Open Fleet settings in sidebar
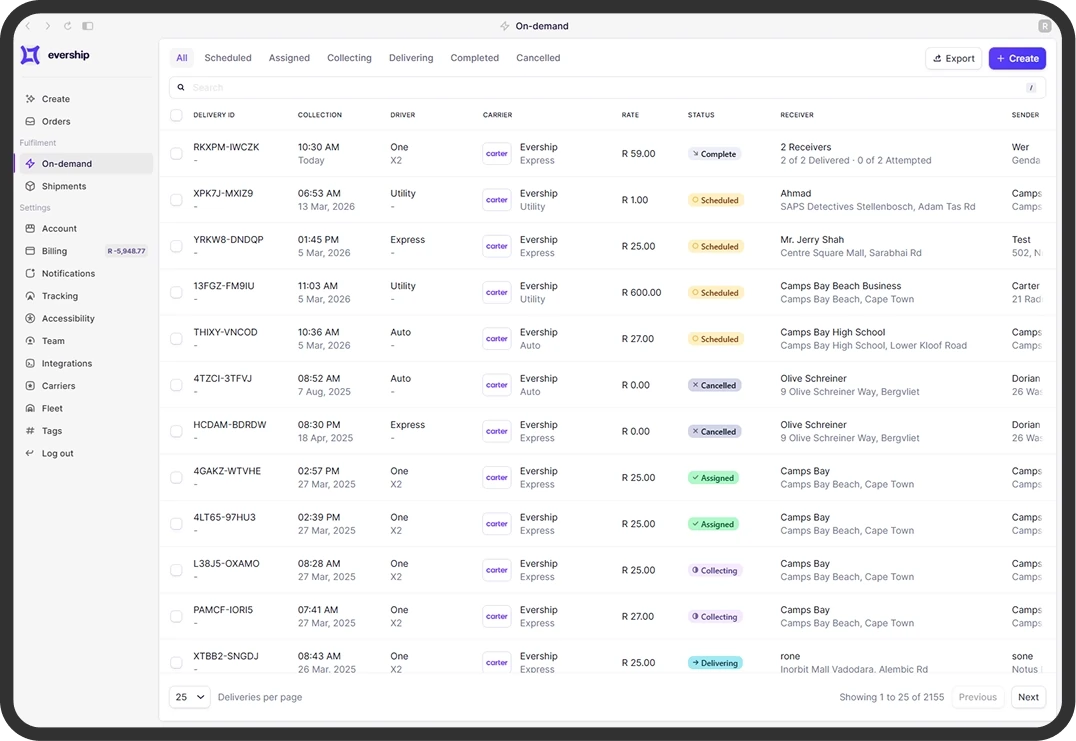This screenshot has width=1076, height=741. [52, 408]
